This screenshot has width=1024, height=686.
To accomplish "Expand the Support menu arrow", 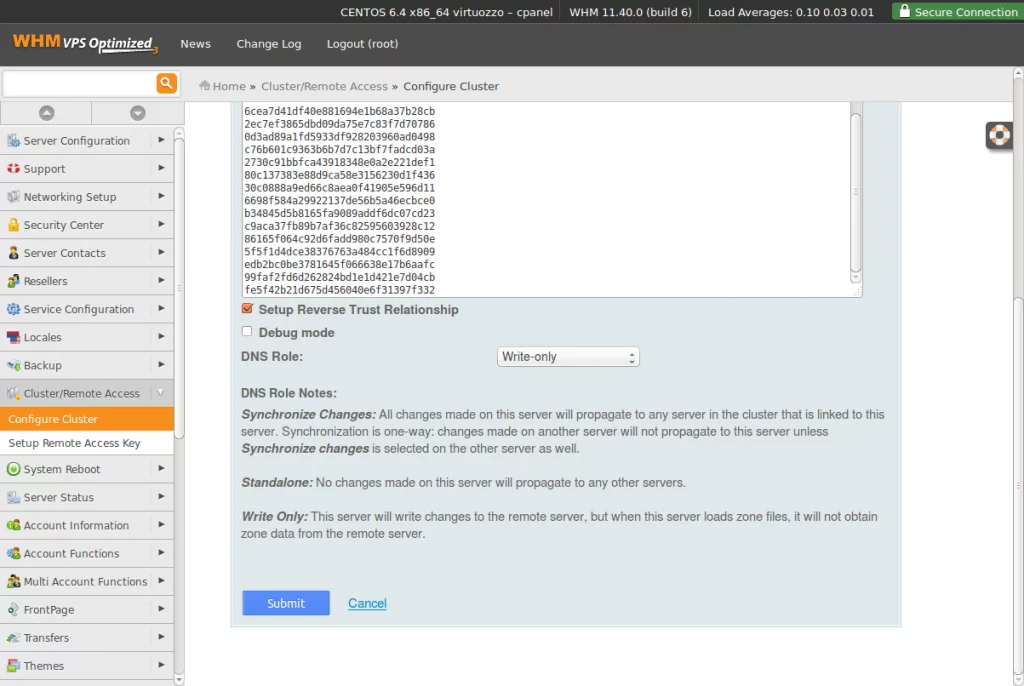I will click(x=161, y=168).
